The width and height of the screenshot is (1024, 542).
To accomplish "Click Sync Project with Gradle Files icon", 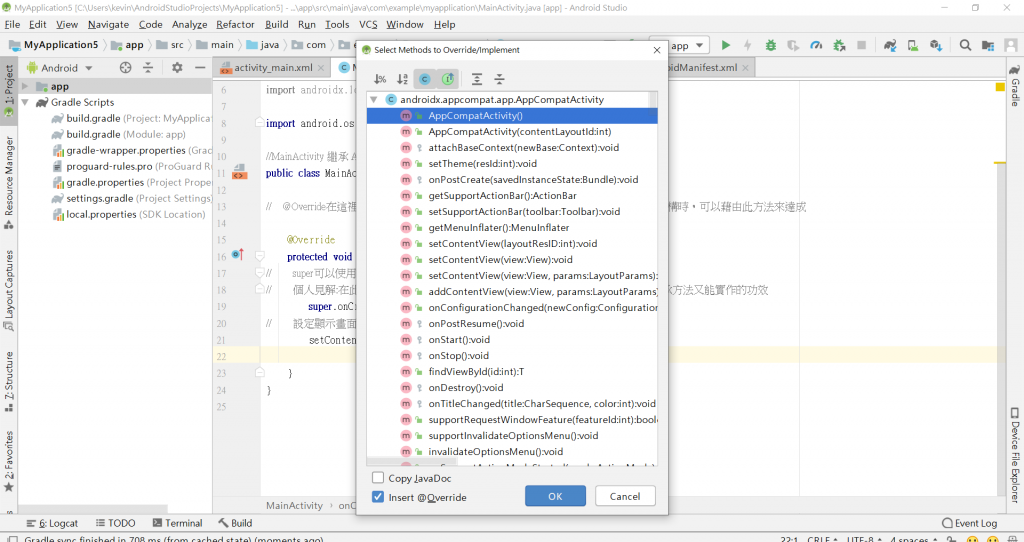I will pos(890,46).
